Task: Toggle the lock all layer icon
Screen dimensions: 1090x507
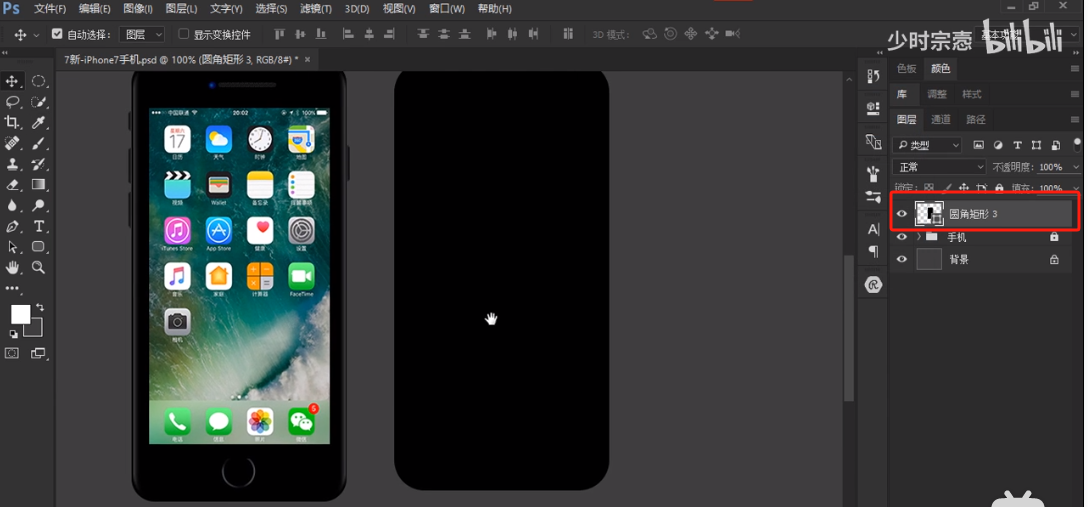Action: [x=999, y=188]
